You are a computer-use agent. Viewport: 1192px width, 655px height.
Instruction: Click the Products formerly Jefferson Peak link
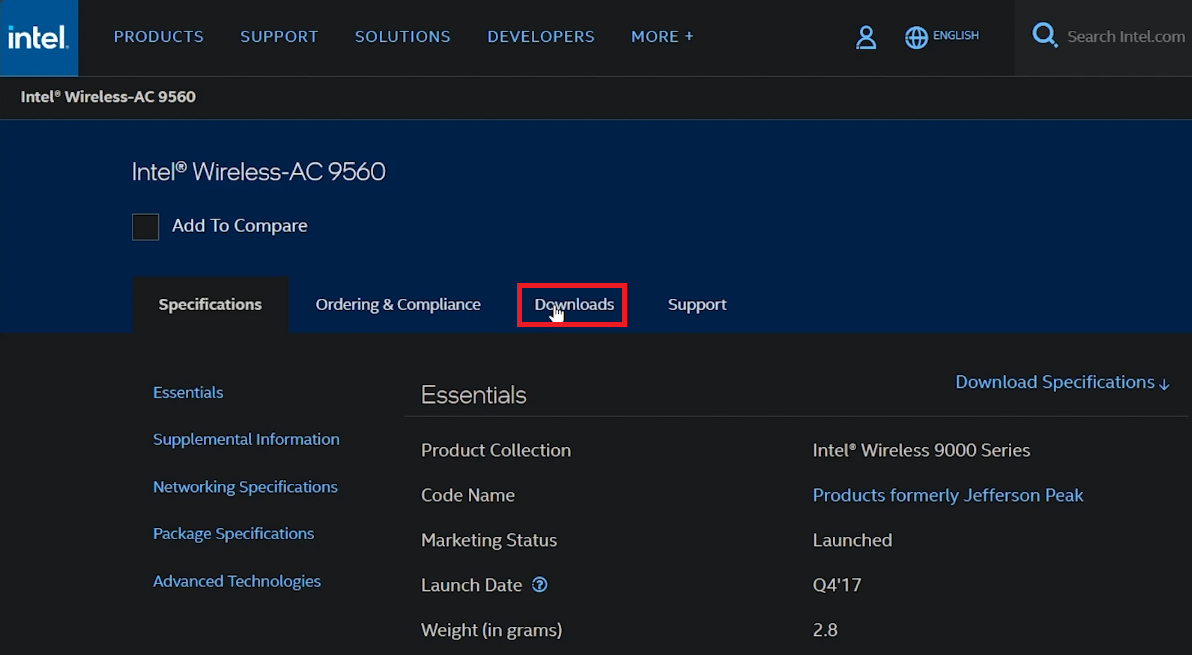[947, 495]
